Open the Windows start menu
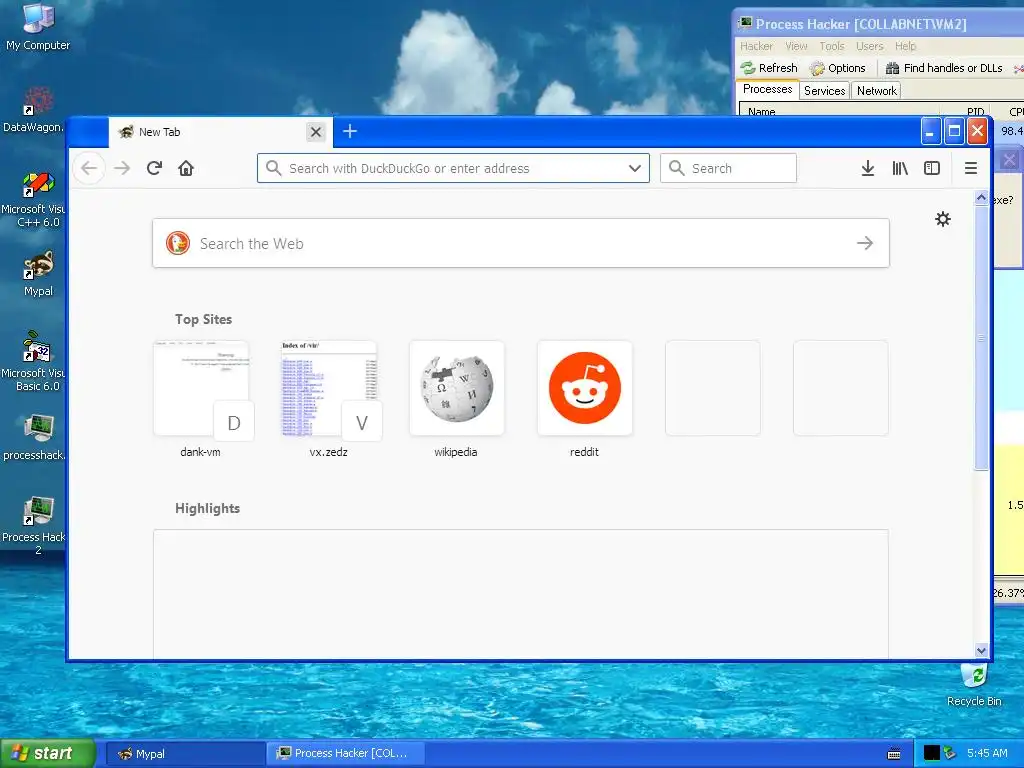The image size is (1024, 768). [x=47, y=753]
